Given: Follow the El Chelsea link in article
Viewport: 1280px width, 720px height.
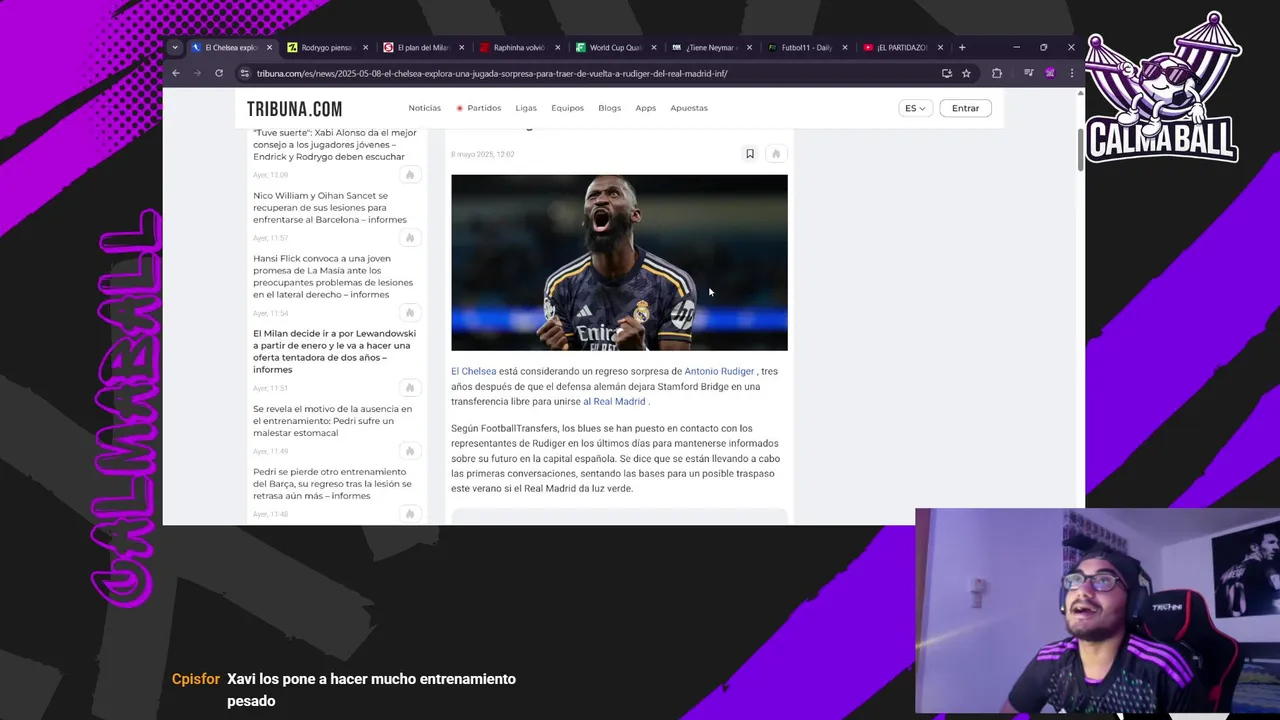Looking at the screenshot, I should click(473, 371).
